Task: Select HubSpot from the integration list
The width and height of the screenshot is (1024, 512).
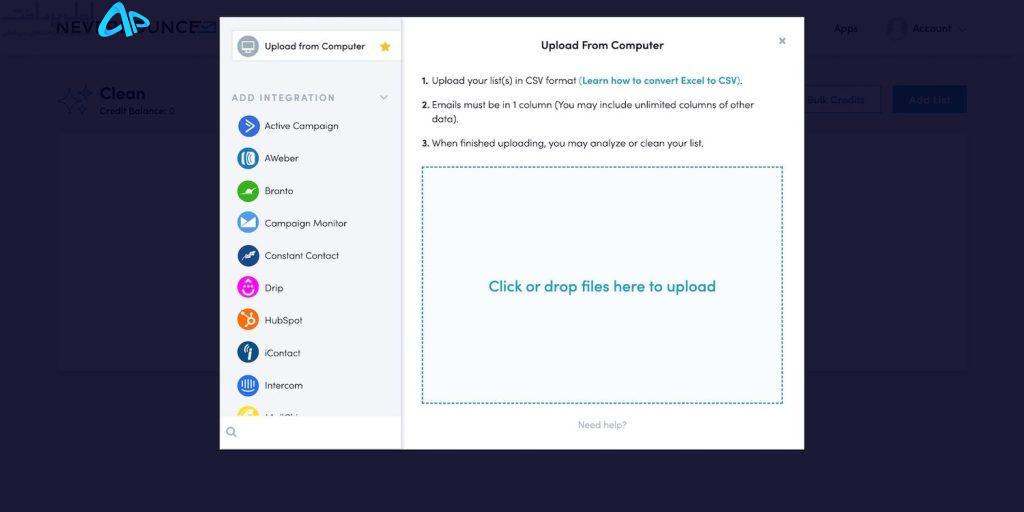Action: click(283, 320)
